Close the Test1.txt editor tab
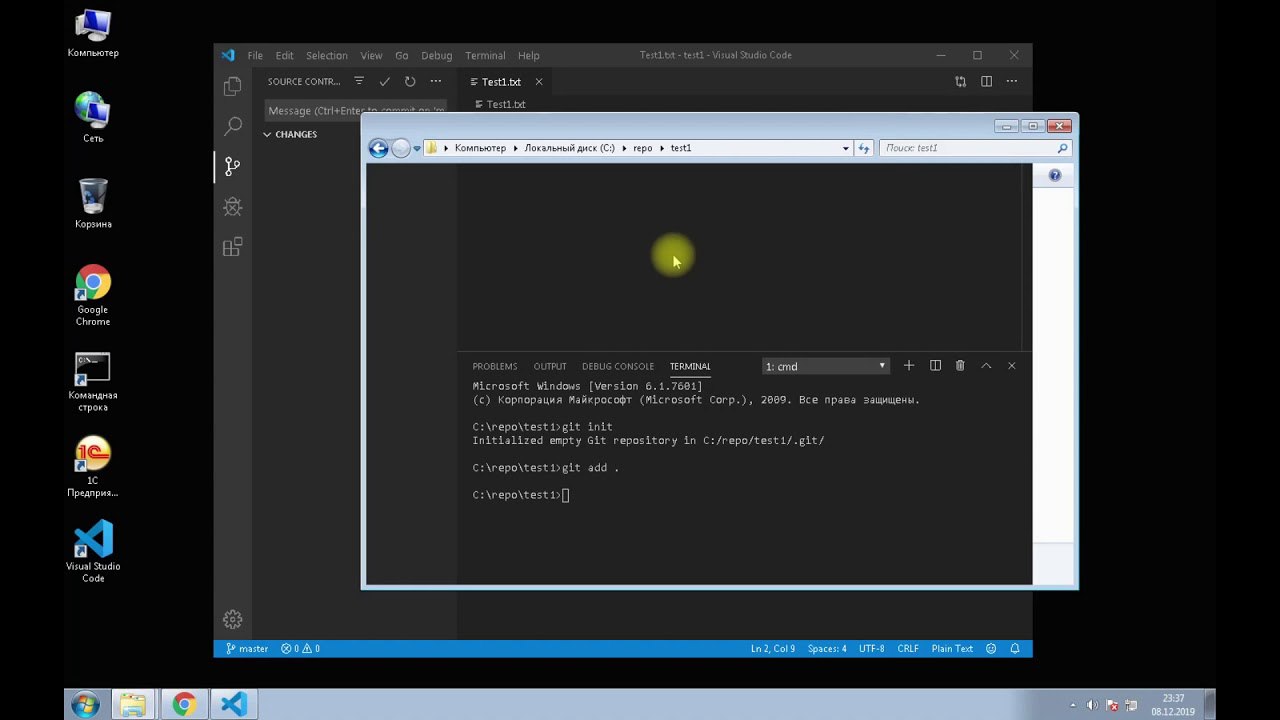Screen dimensions: 1280x720 pyautogui.click(x=538, y=82)
